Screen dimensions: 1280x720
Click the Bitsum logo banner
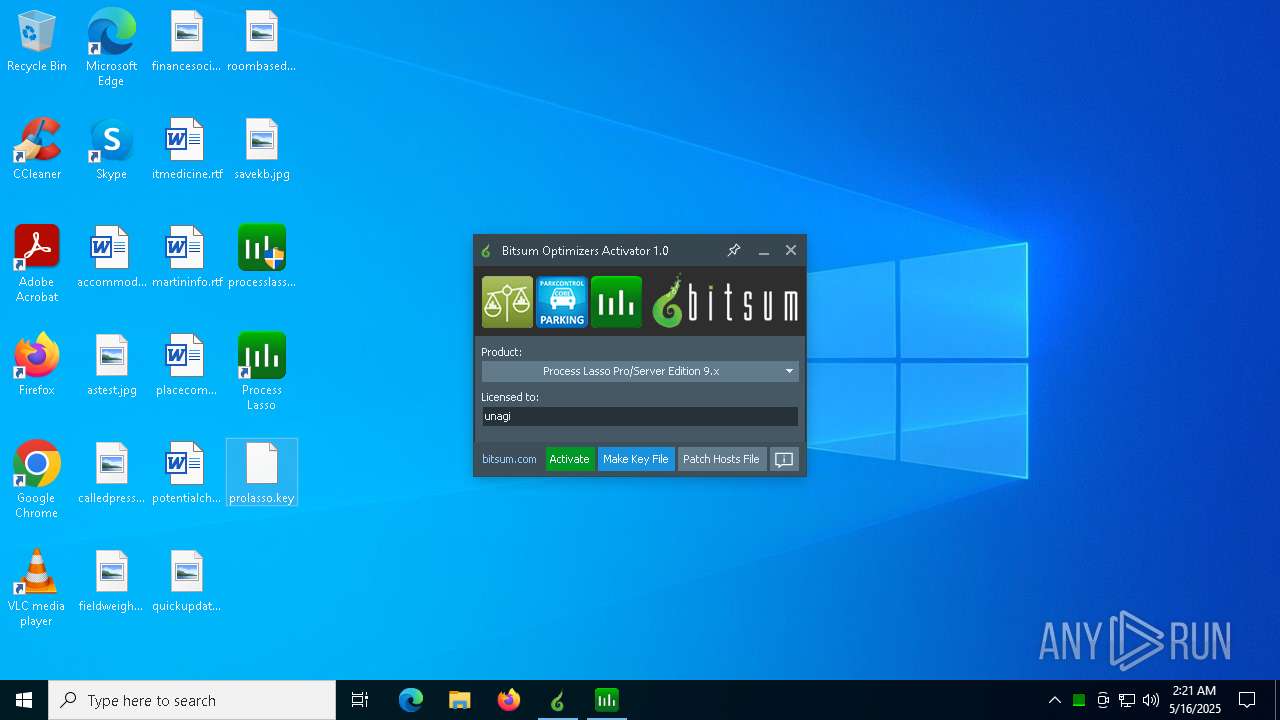coord(725,302)
